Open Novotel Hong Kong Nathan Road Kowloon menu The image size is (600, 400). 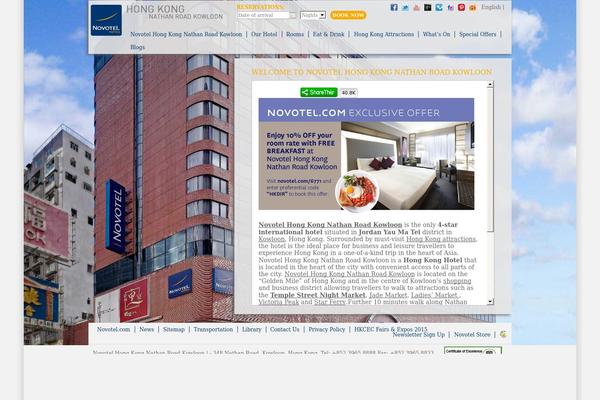186,34
